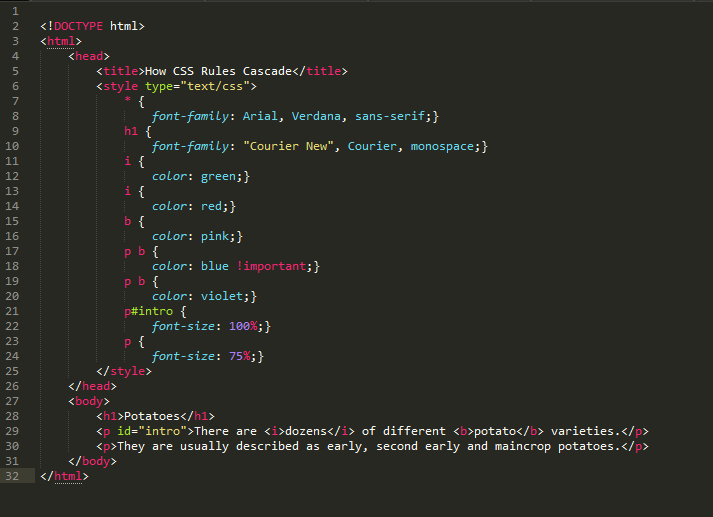Click line number 32 in the gutter
Screen dimensions: 713x517
12,476
